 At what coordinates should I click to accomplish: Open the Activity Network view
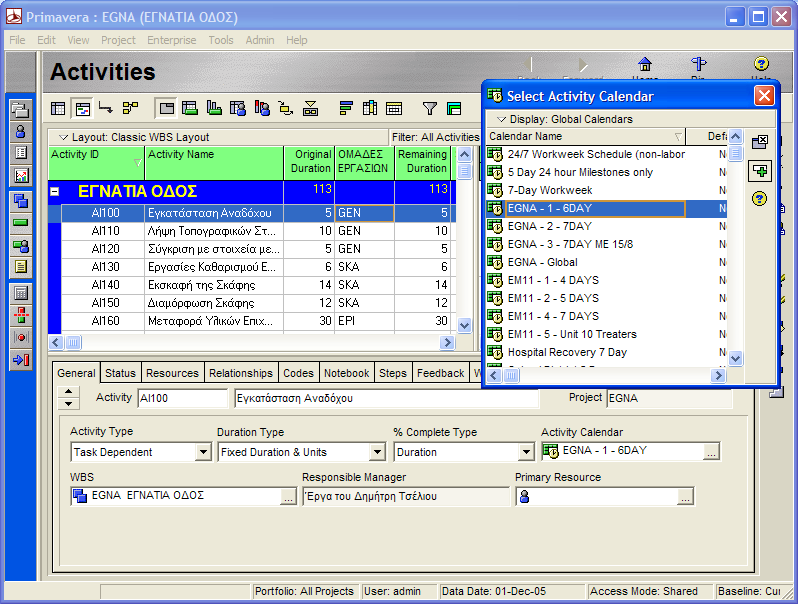(130, 108)
